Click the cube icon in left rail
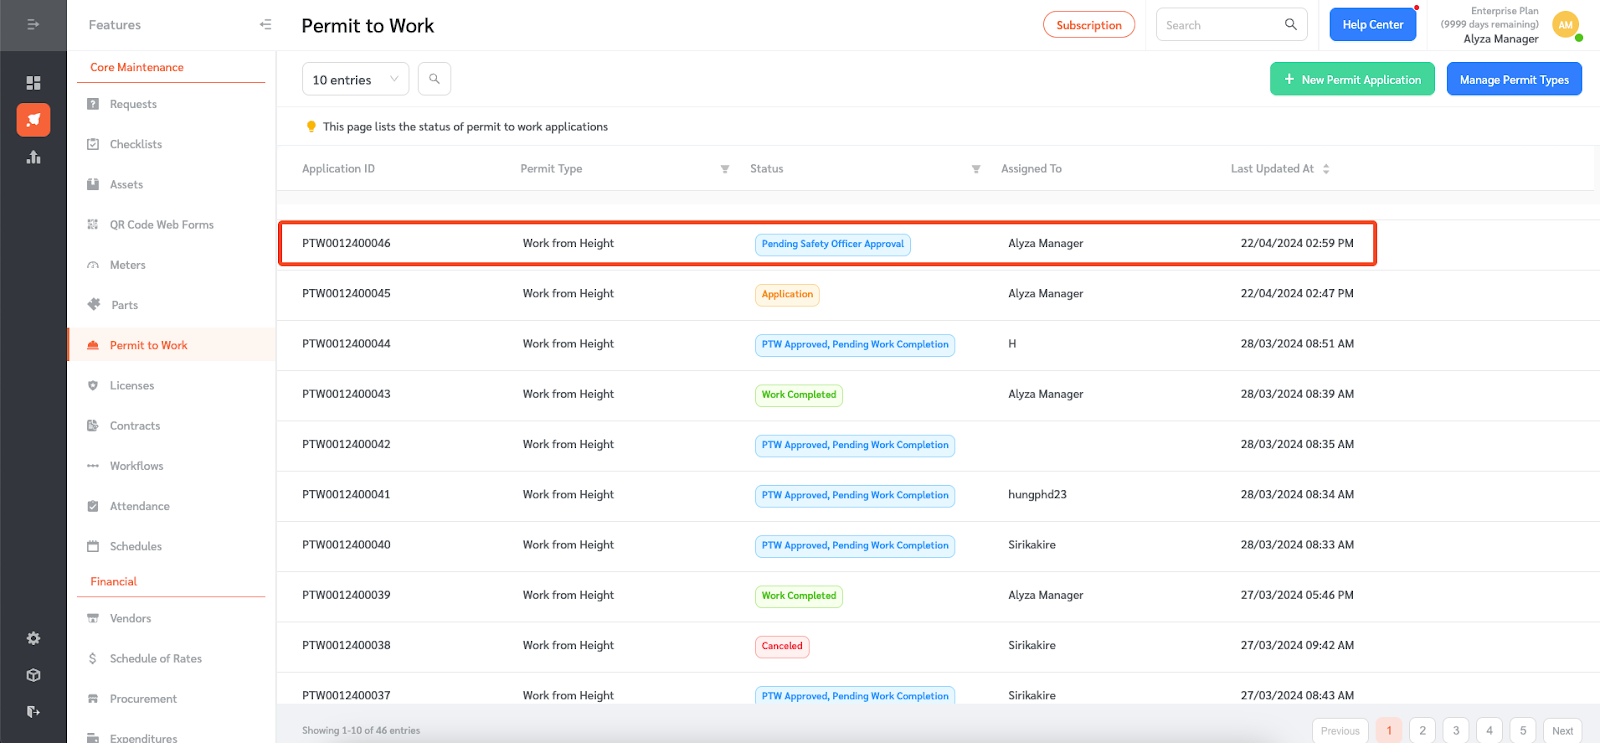The height and width of the screenshot is (743, 1600). point(33,675)
